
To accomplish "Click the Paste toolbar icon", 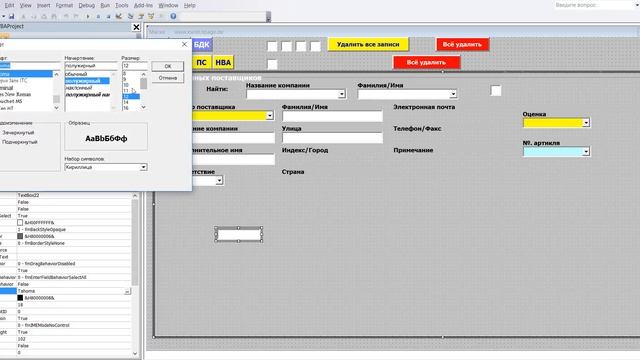I will pyautogui.click(x=44, y=16).
